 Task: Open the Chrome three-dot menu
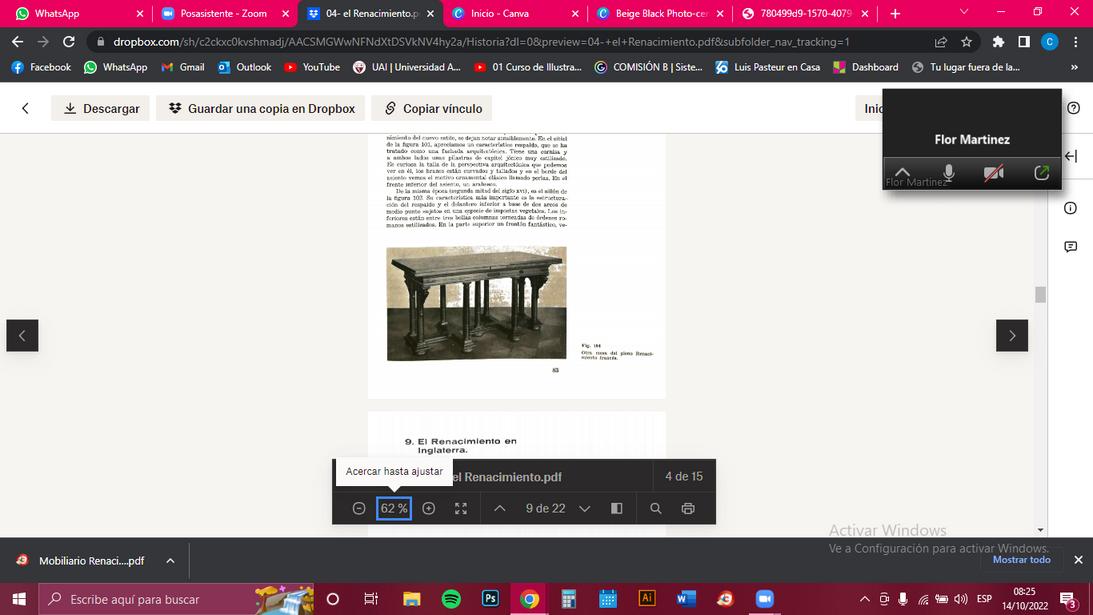[x=1076, y=42]
